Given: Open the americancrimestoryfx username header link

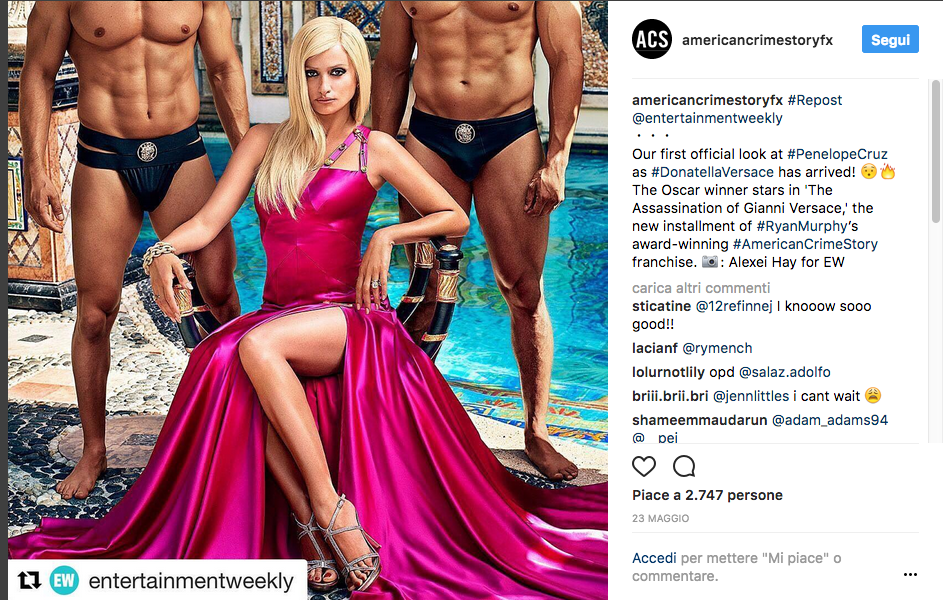Looking at the screenshot, I should tap(757, 40).
